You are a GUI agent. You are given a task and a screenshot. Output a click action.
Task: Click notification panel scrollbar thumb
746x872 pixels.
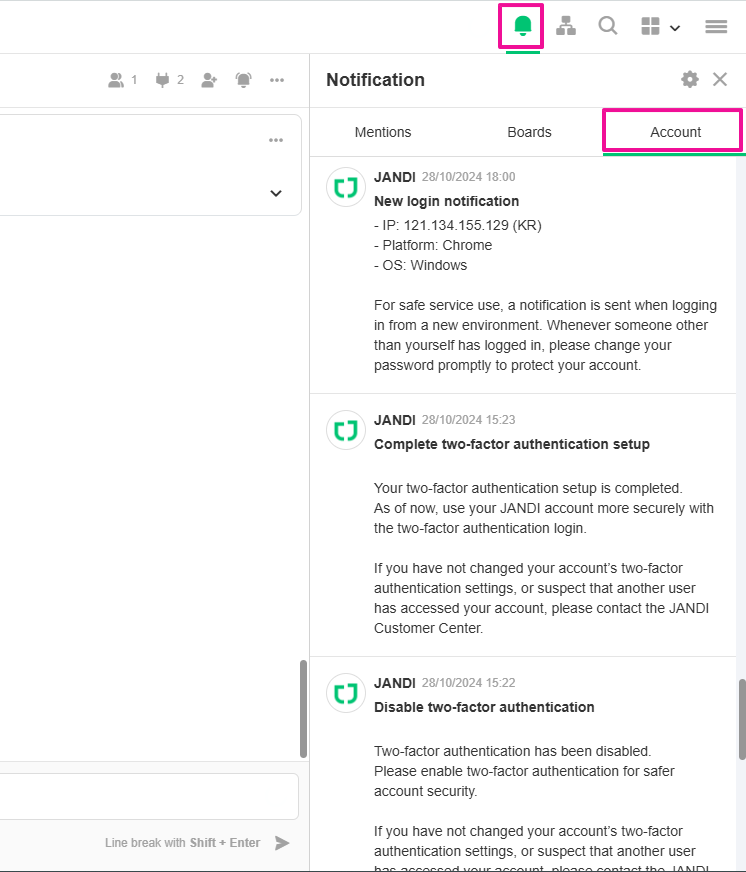742,719
